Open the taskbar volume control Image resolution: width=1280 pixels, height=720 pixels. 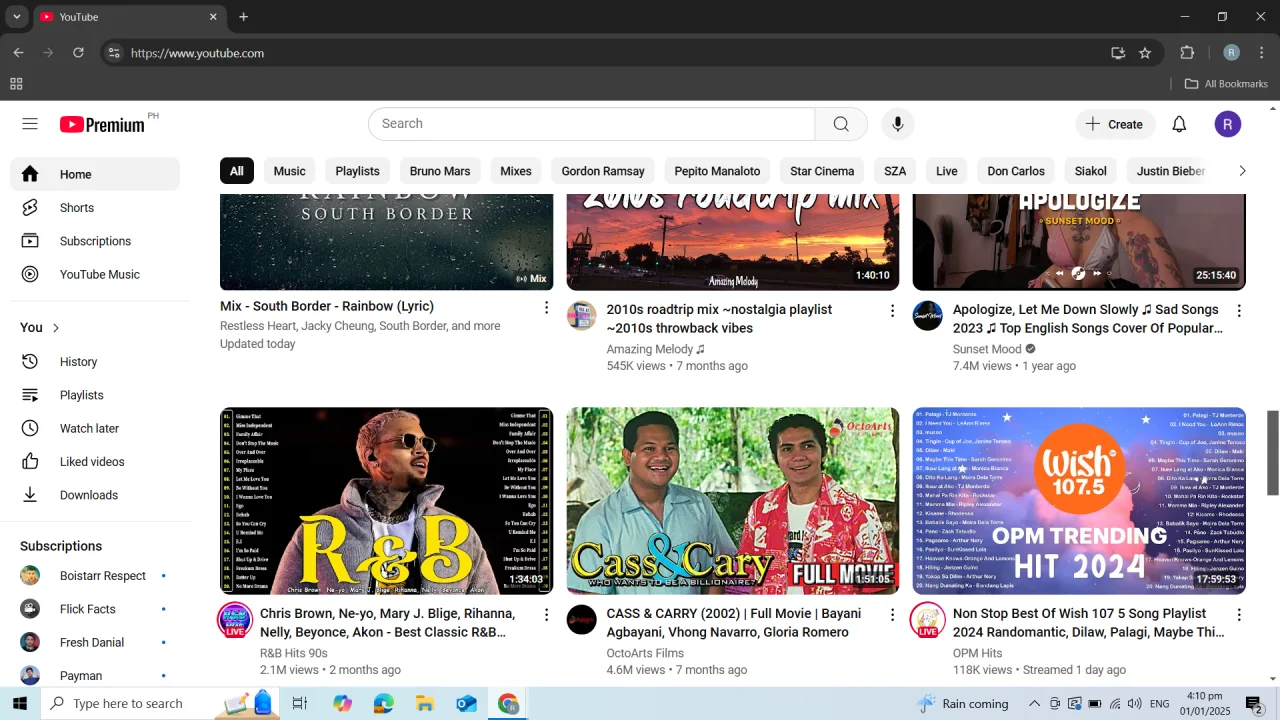[1134, 704]
